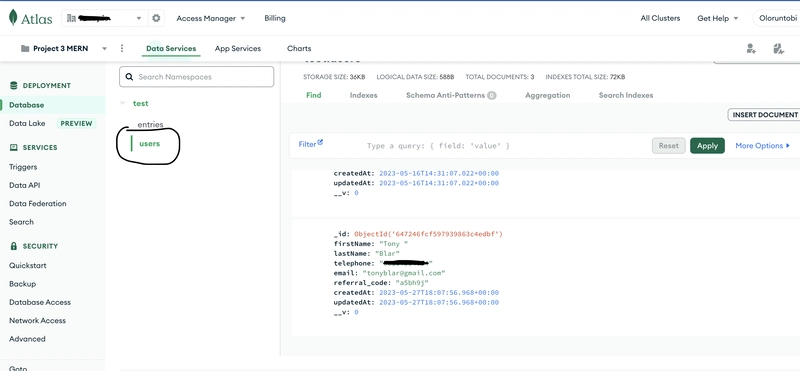Open Triggers in the sidebar
The width and height of the screenshot is (800, 371).
[23, 167]
